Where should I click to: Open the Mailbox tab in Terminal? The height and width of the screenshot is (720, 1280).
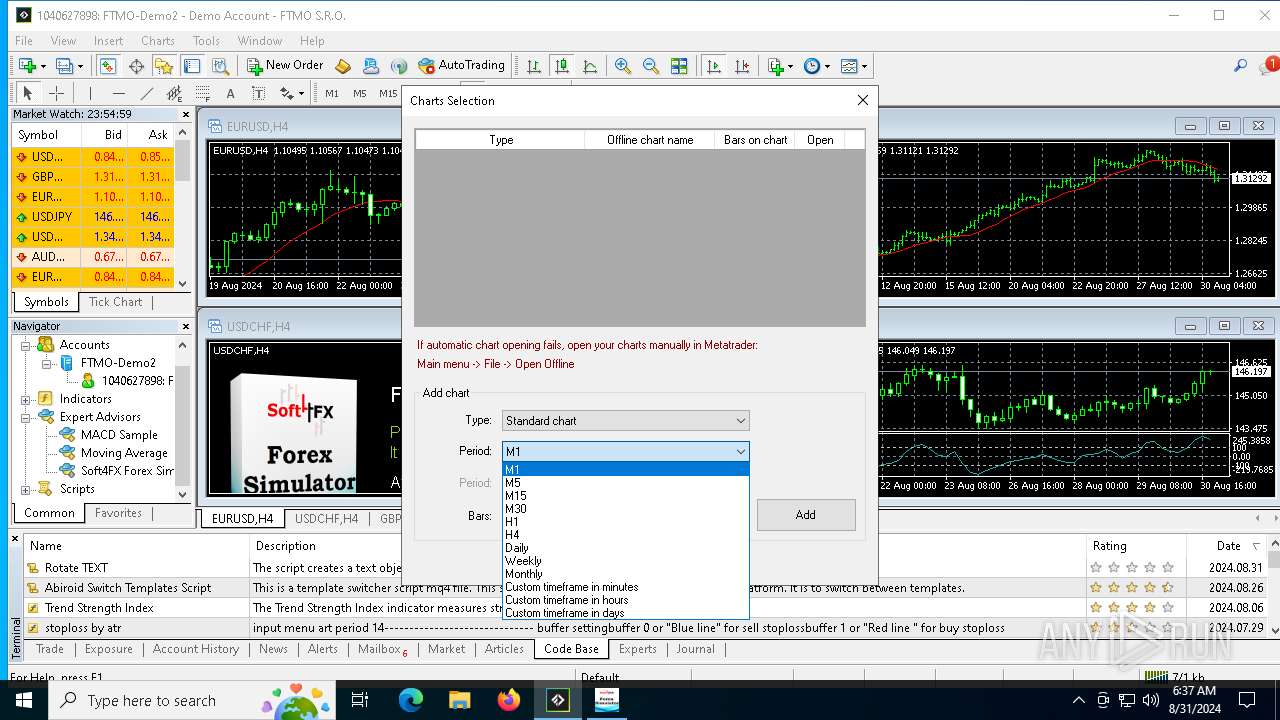(x=382, y=649)
